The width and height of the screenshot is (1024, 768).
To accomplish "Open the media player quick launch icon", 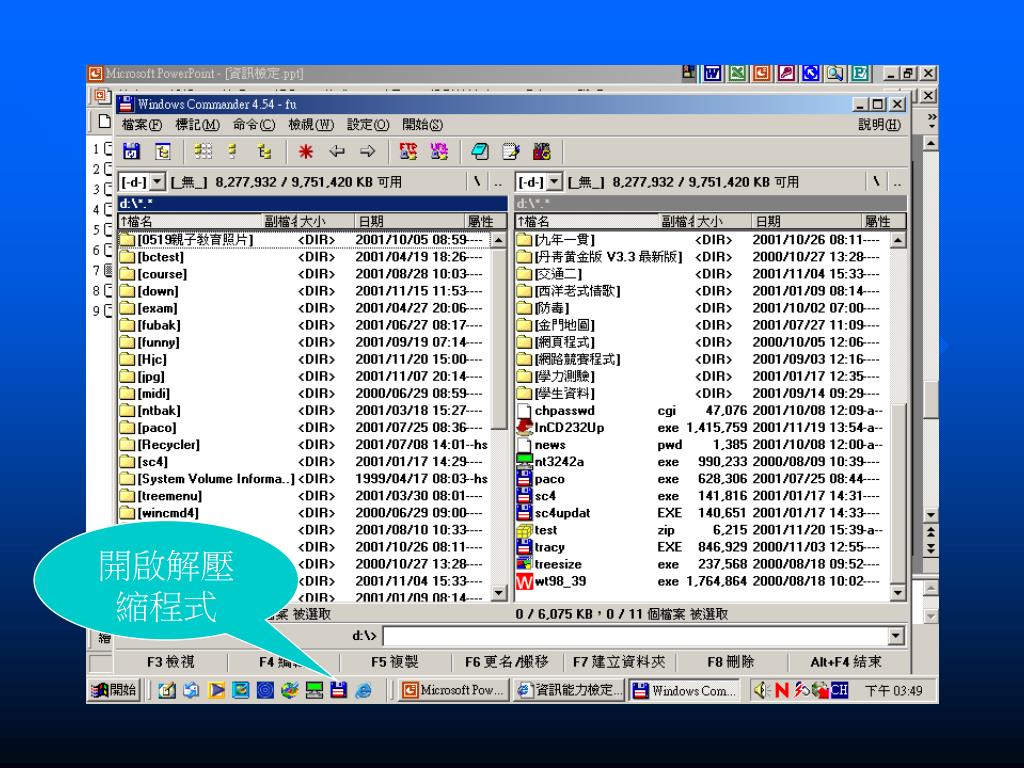I will [x=216, y=690].
